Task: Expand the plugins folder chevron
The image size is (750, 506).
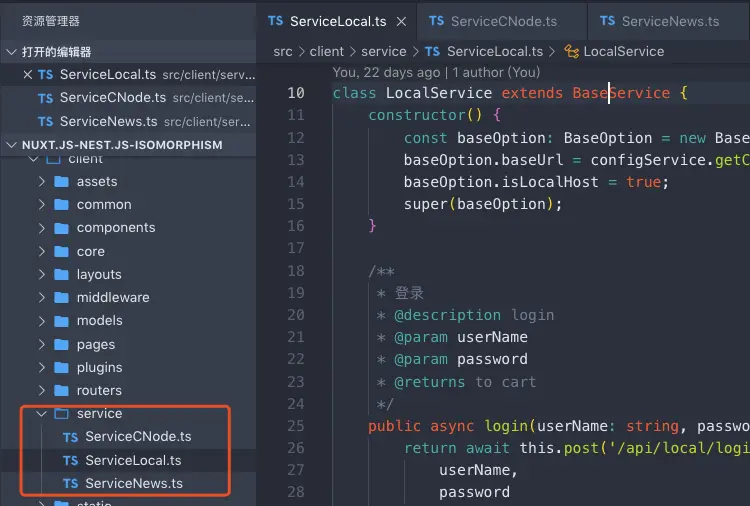Action: coord(42,367)
